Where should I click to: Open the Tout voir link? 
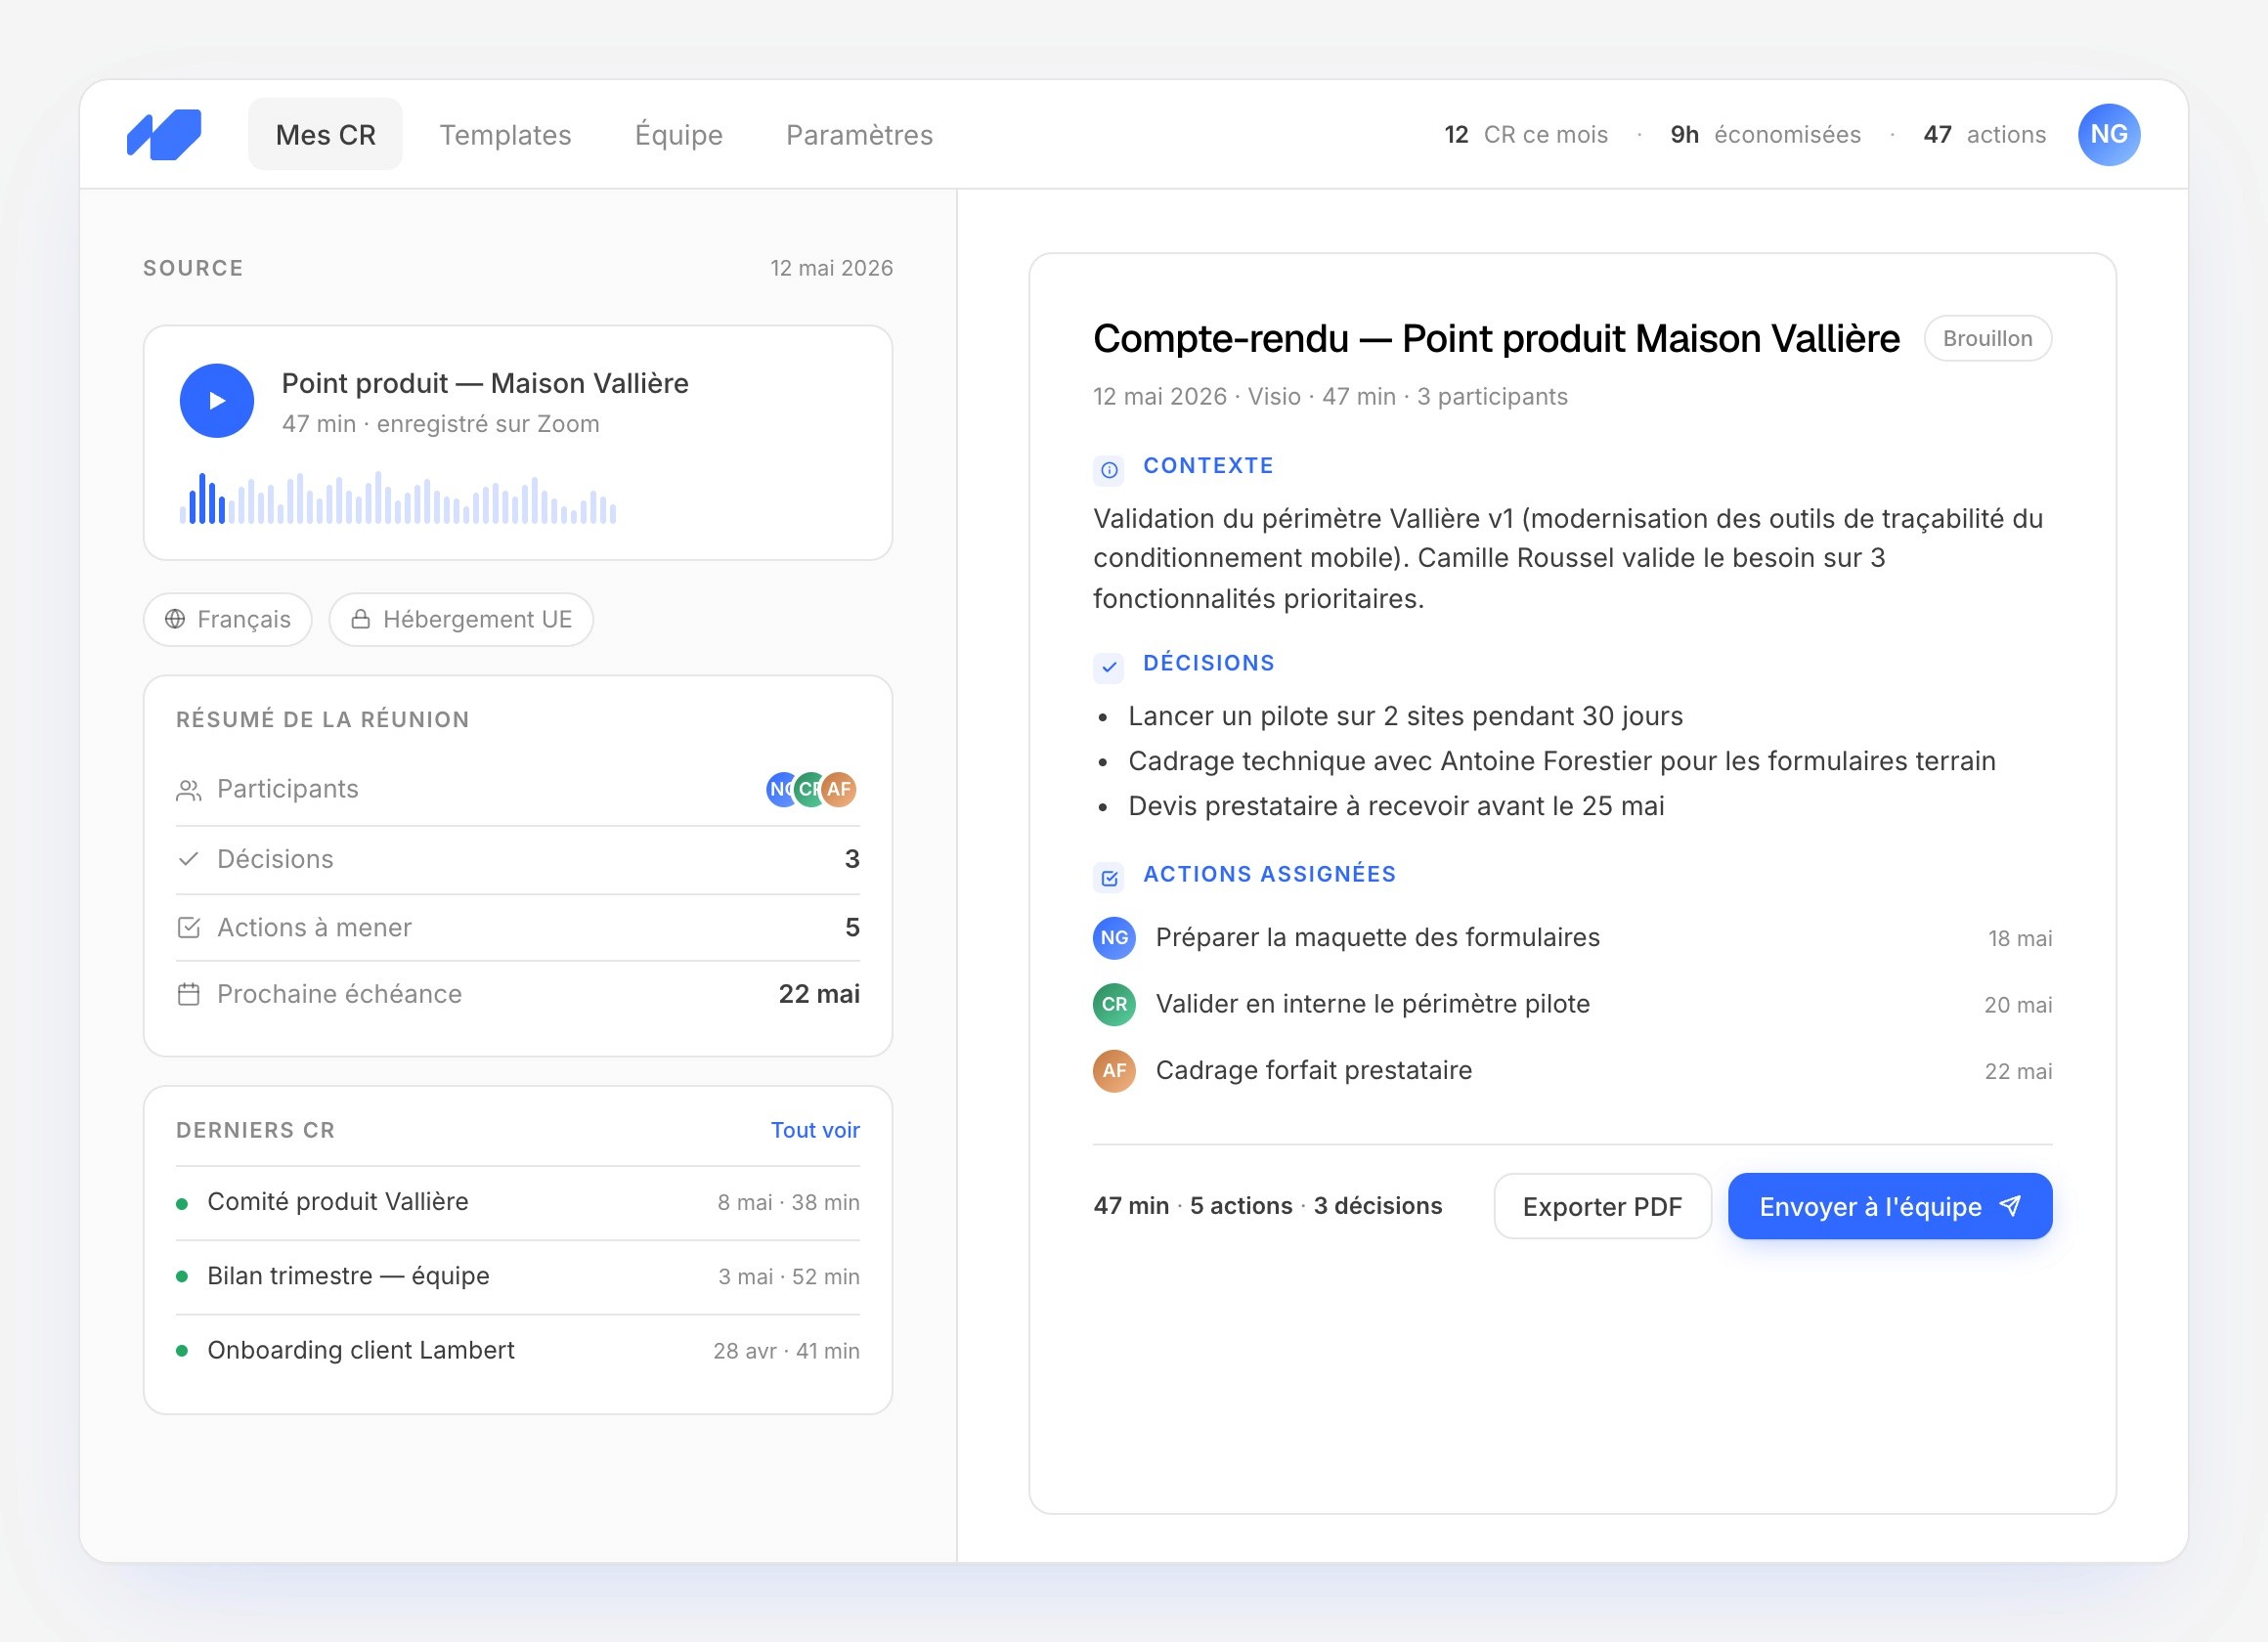(x=815, y=1130)
